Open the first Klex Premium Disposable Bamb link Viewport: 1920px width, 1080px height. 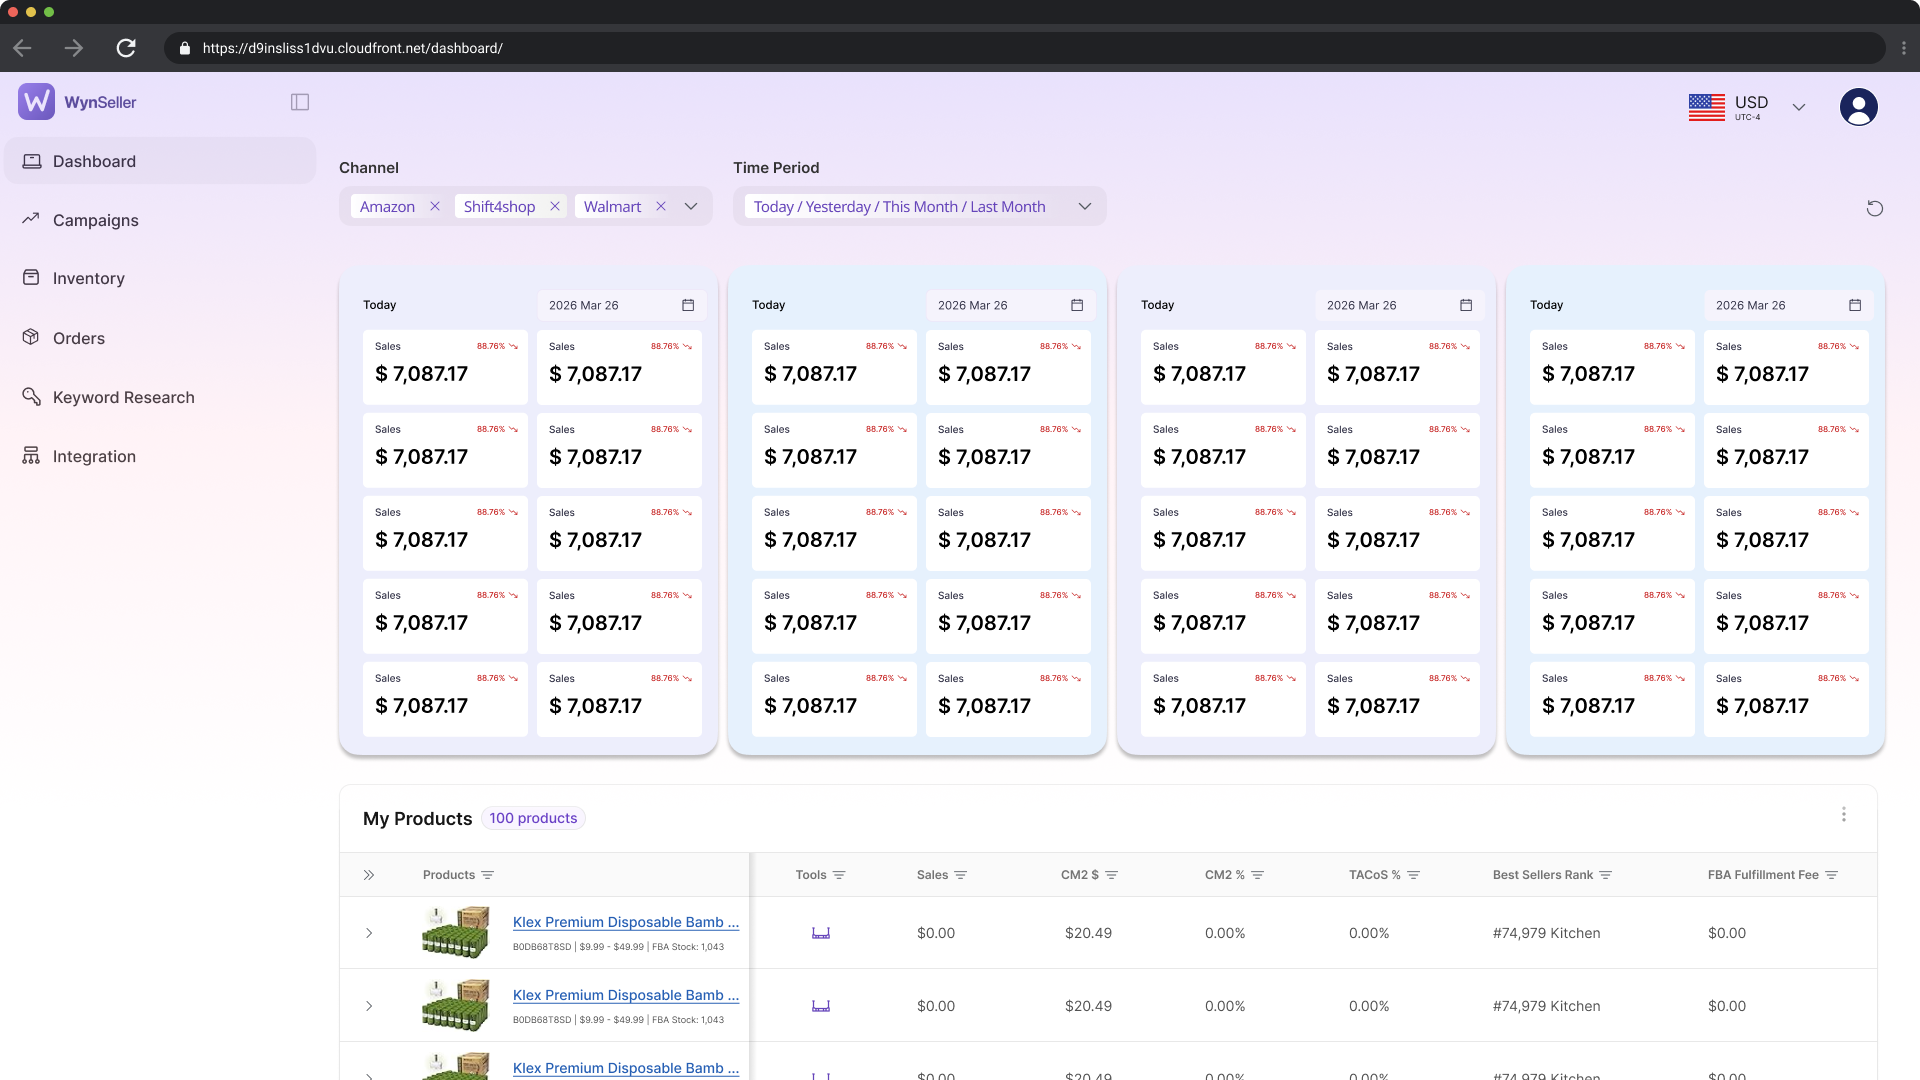[x=626, y=922]
